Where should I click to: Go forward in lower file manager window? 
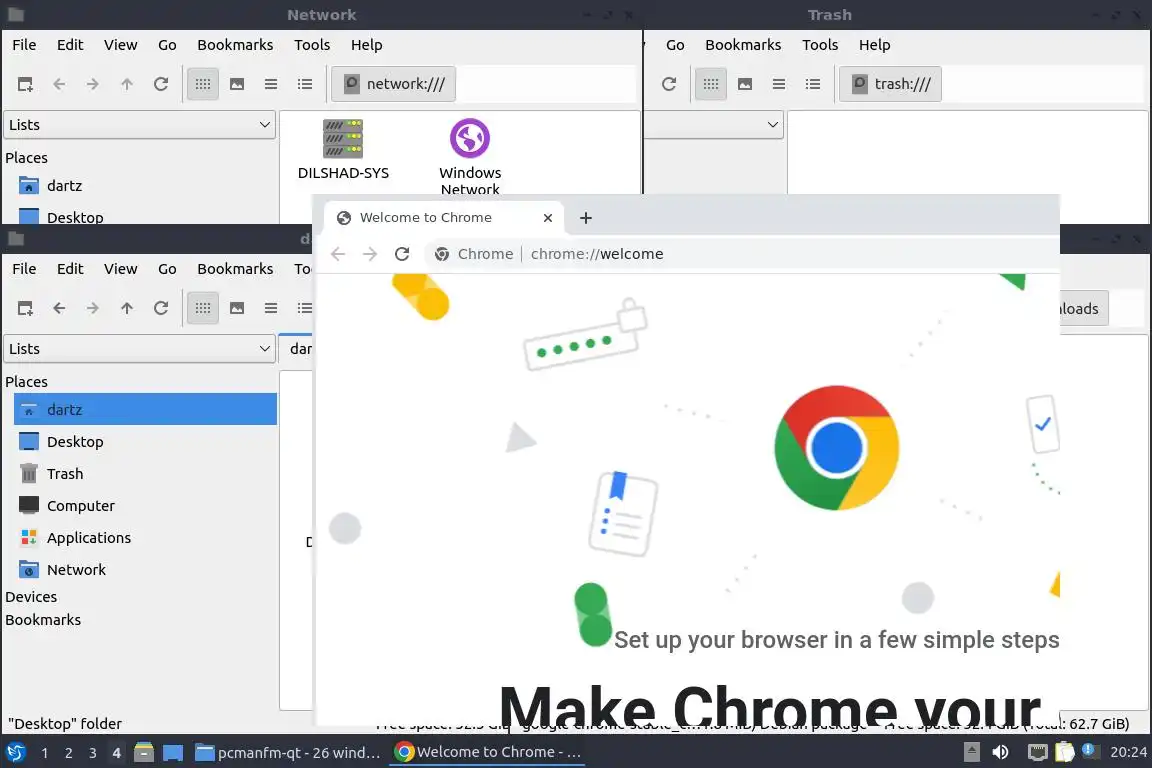(93, 308)
